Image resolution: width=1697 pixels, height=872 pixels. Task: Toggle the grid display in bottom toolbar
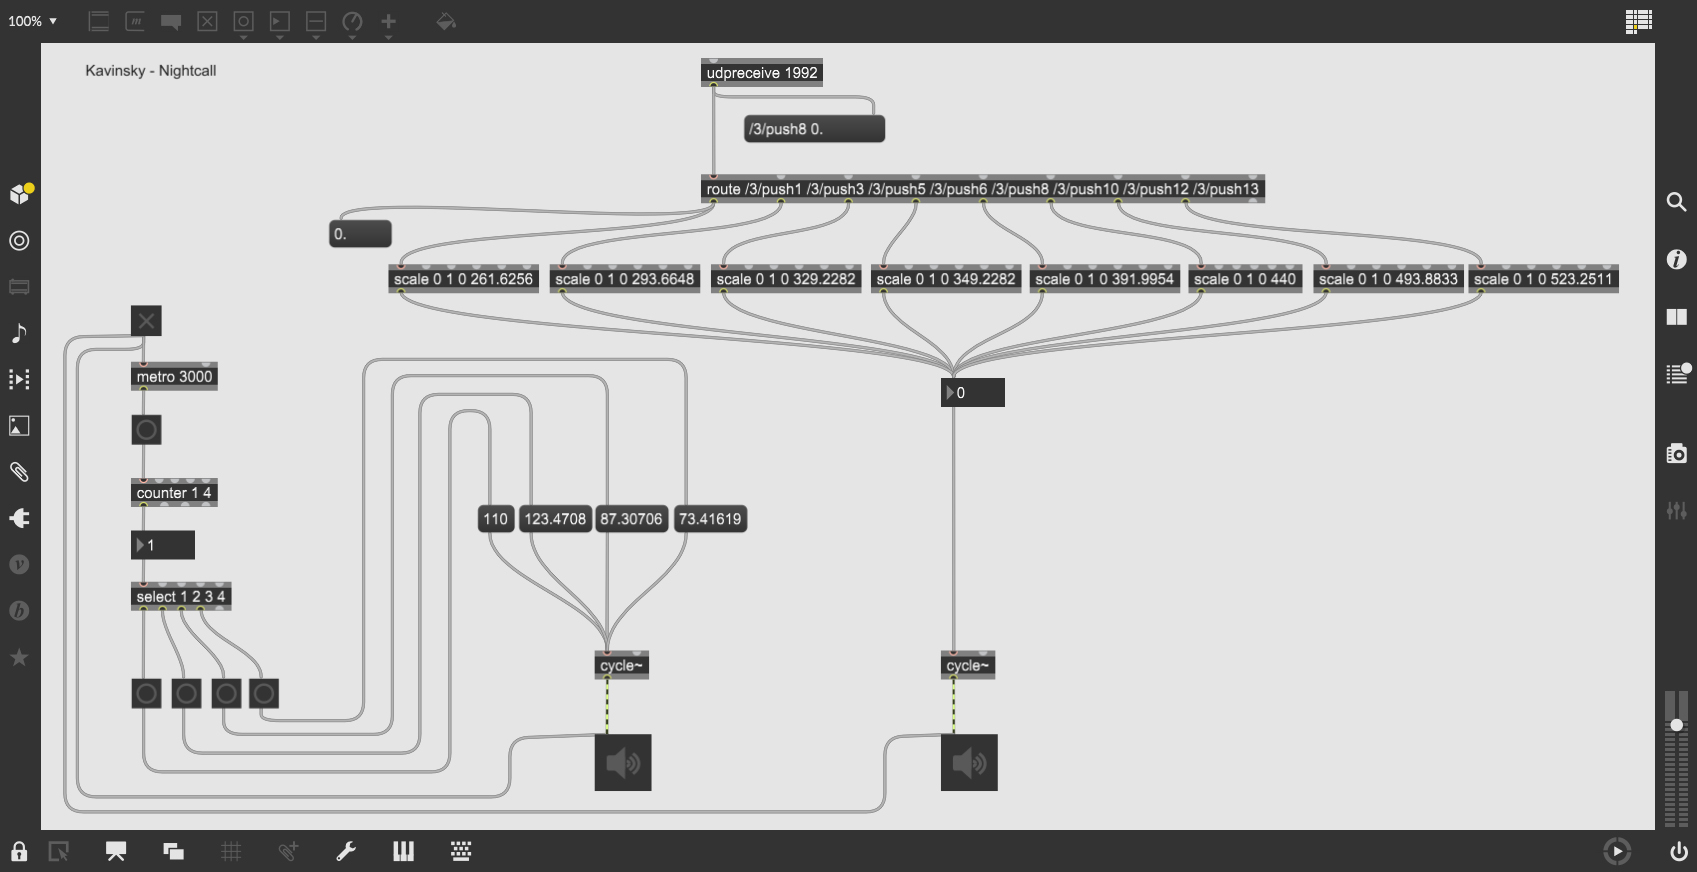coord(231,851)
